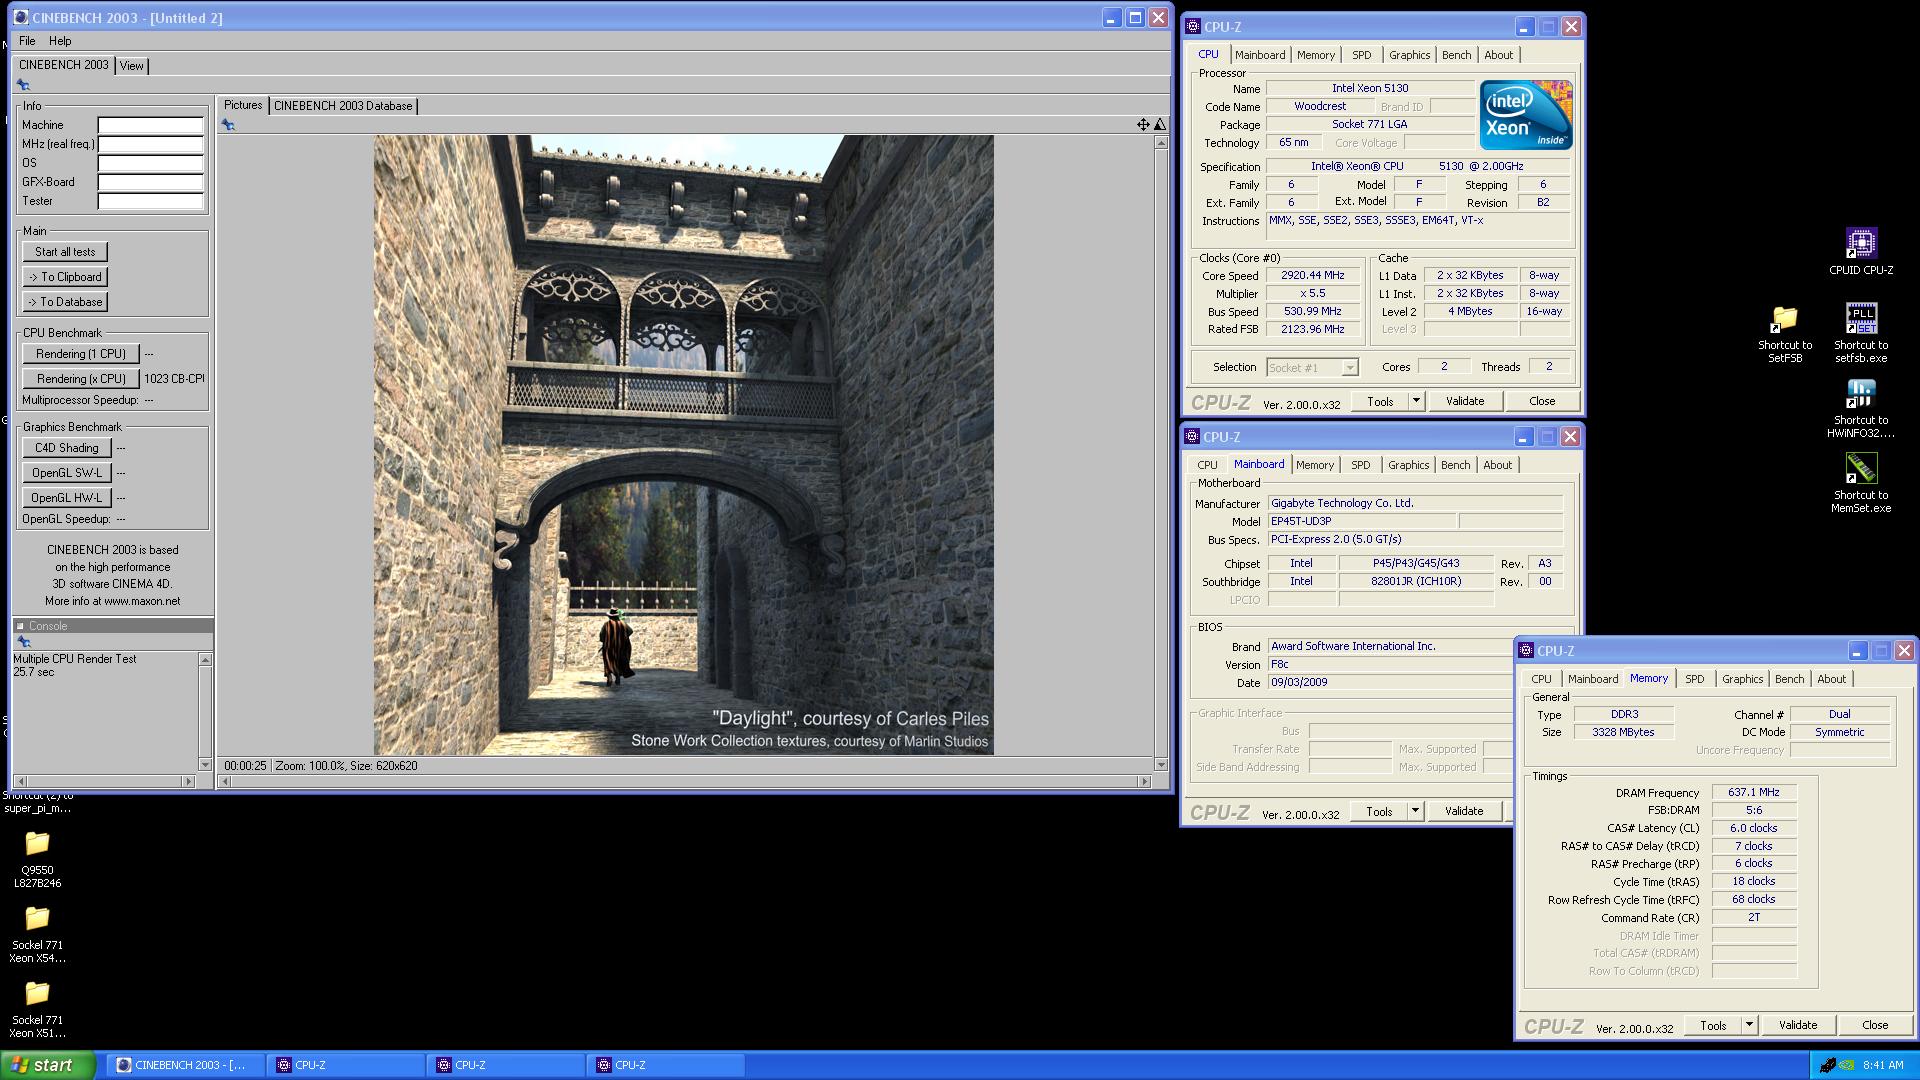
Task: Switch to the Mainboard tab in the CPU-Z CPU window
Action: pos(1260,55)
